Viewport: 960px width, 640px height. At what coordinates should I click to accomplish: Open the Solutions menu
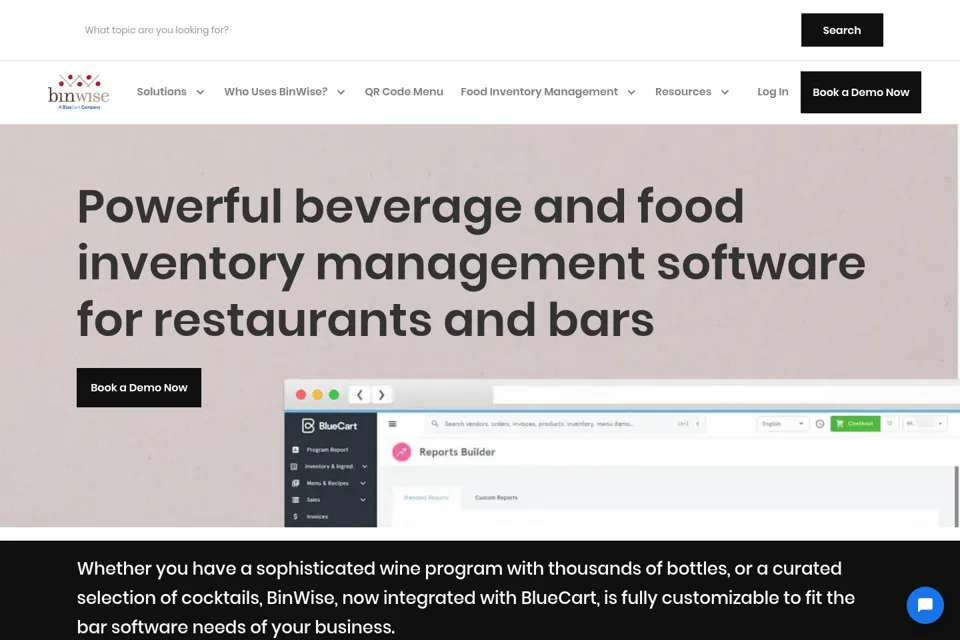[x=162, y=92]
